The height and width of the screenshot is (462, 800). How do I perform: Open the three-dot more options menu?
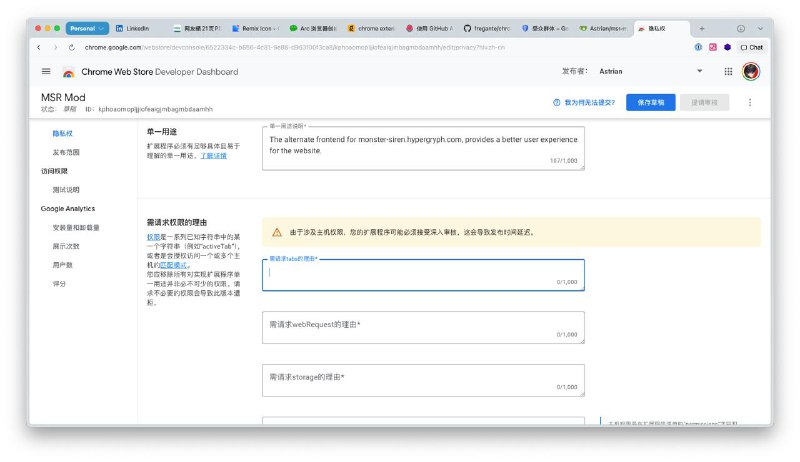coord(749,102)
